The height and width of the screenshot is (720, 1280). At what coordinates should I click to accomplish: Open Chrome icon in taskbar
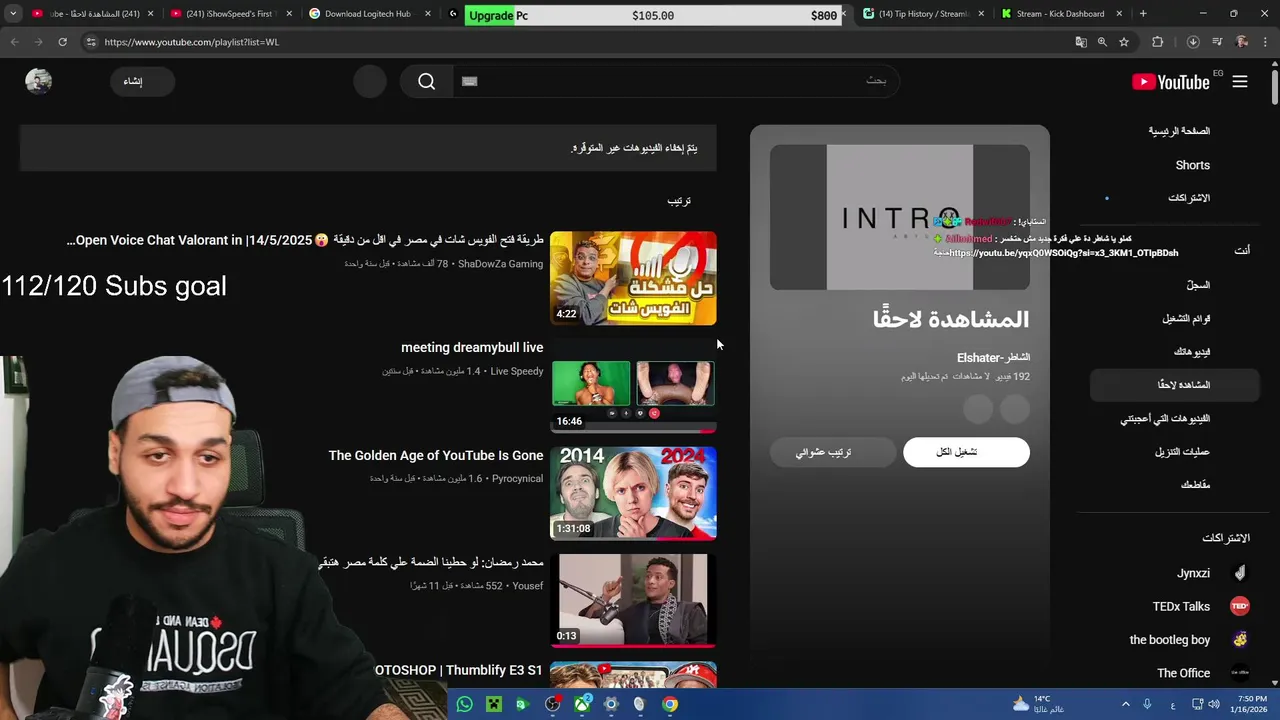click(669, 704)
